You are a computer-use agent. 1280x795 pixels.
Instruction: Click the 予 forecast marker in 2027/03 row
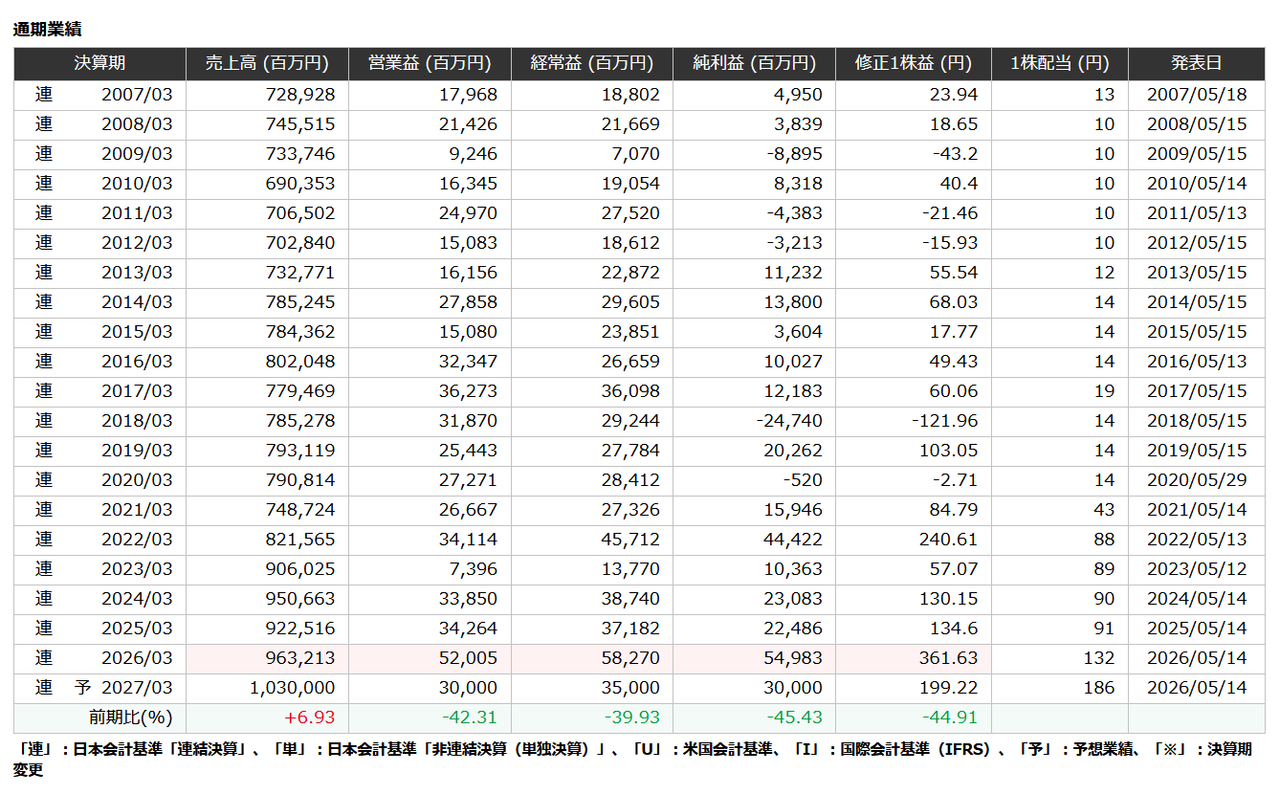pos(82,688)
